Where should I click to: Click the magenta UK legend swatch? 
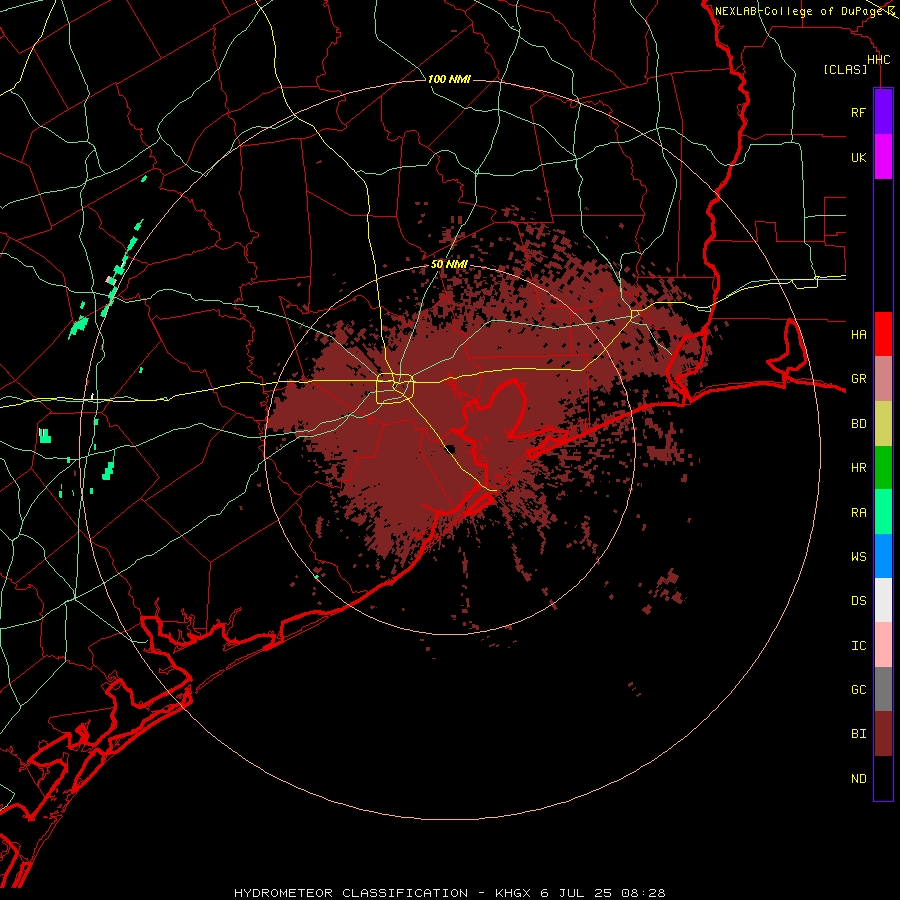click(x=883, y=157)
